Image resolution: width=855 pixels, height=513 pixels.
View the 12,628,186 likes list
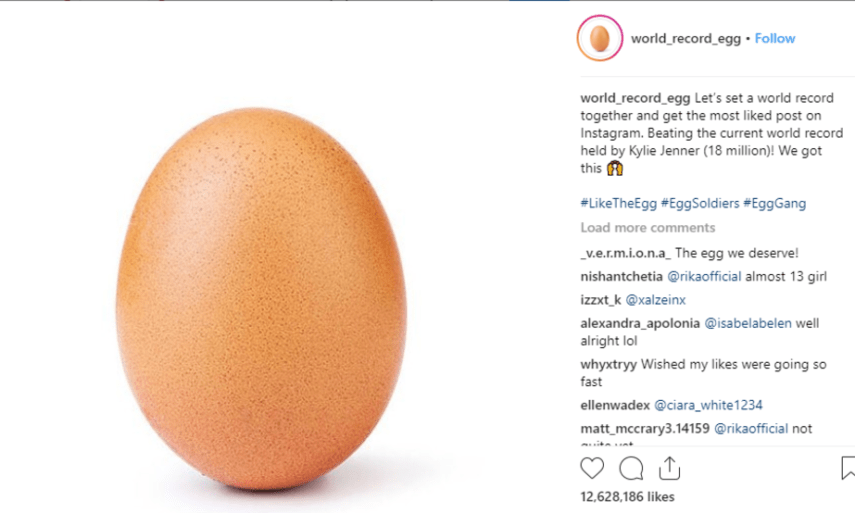click(x=627, y=497)
